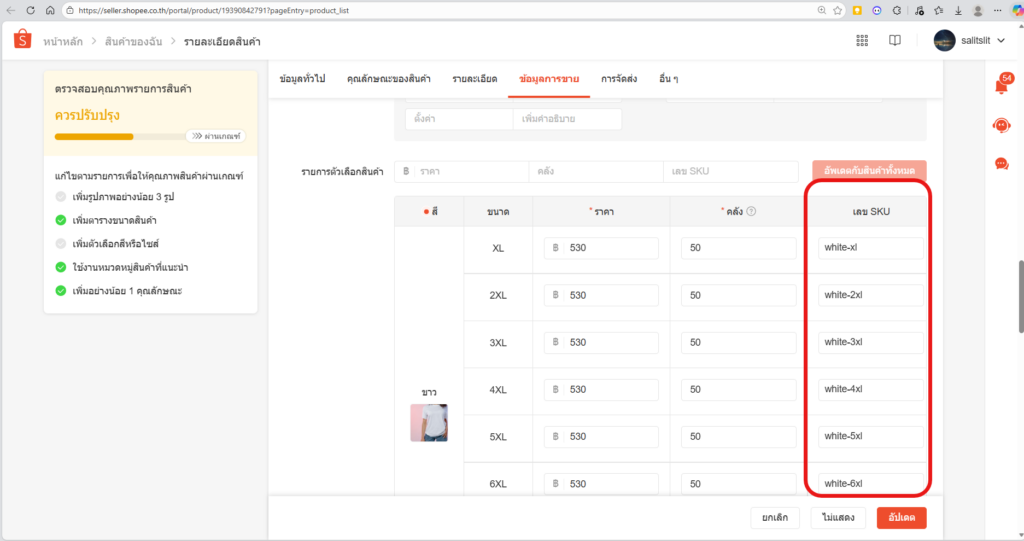Click the grey circle beside เพิ่มตัวเลือกสีหรือไซส์

(x=61, y=243)
